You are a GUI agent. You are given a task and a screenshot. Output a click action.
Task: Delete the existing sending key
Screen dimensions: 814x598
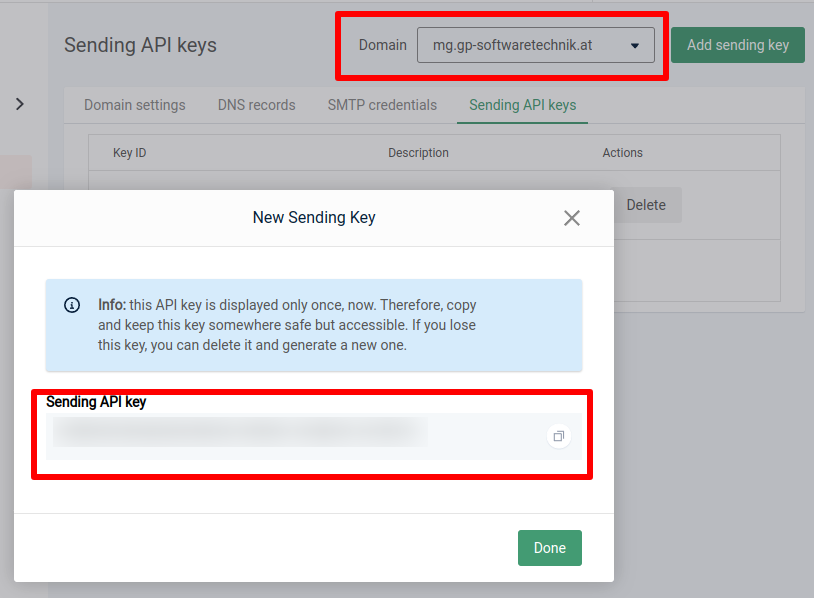(645, 205)
